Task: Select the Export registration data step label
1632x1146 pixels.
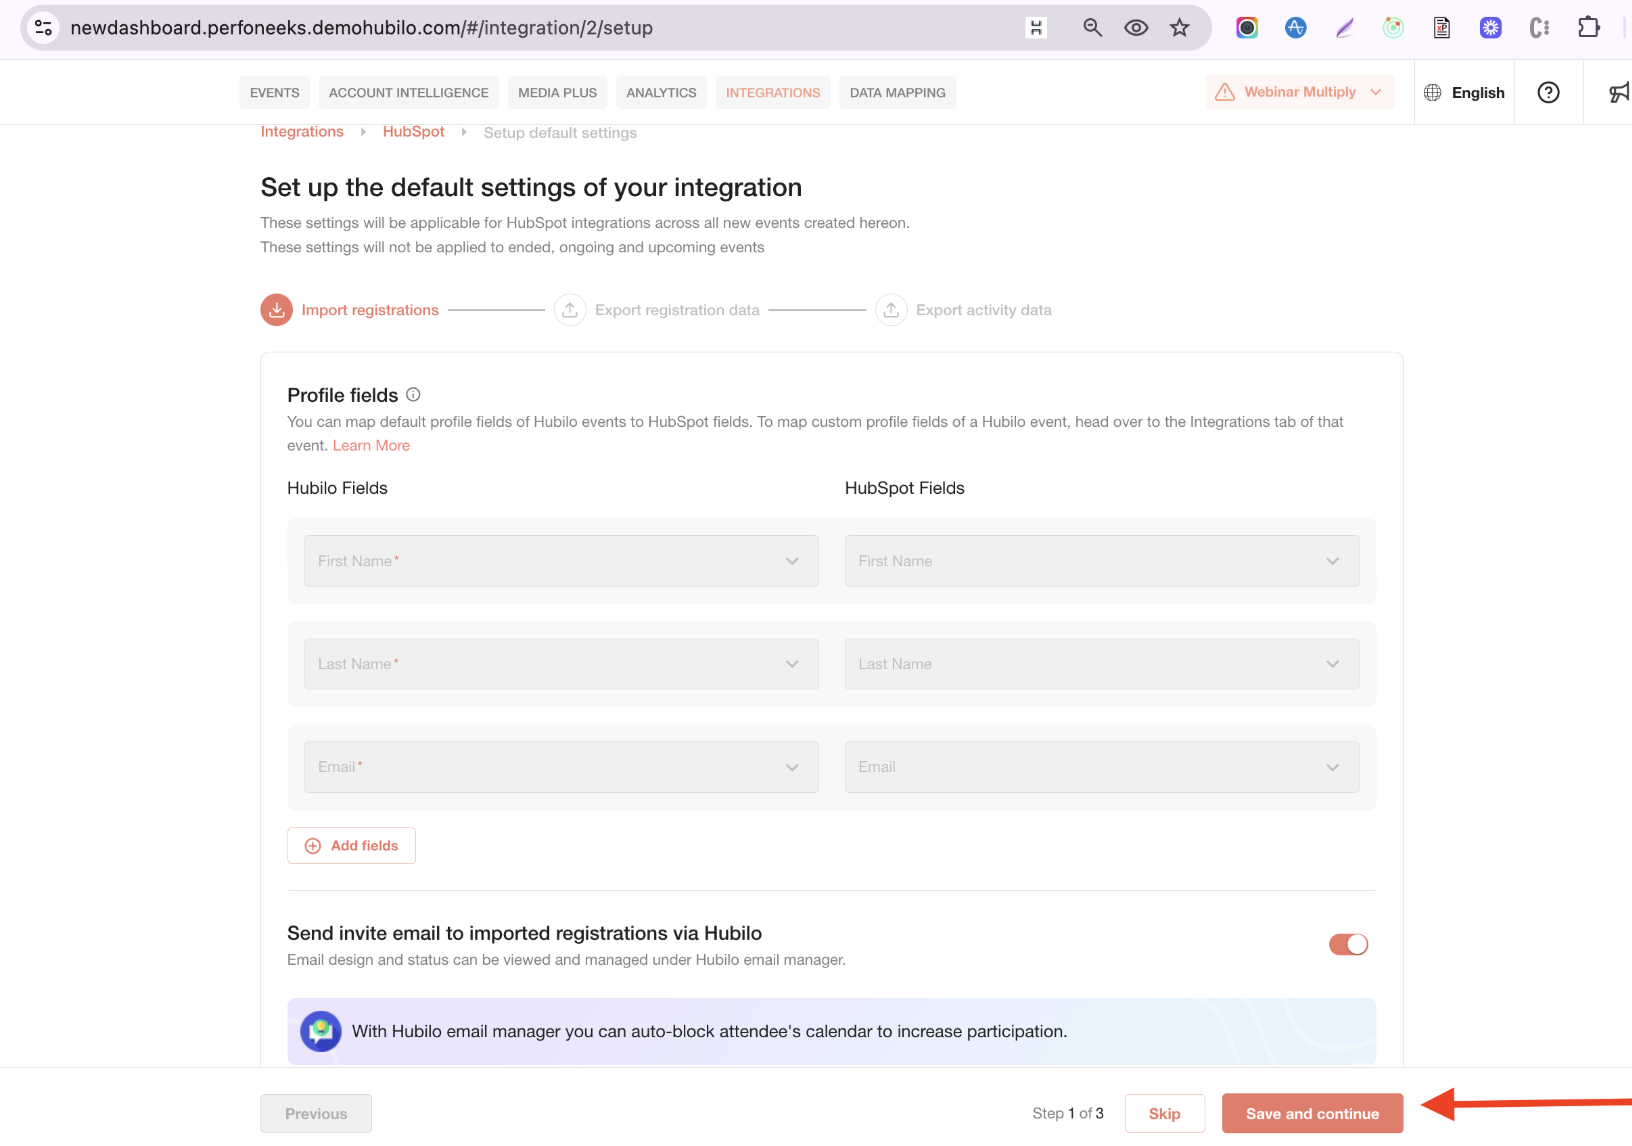Action: tap(677, 310)
